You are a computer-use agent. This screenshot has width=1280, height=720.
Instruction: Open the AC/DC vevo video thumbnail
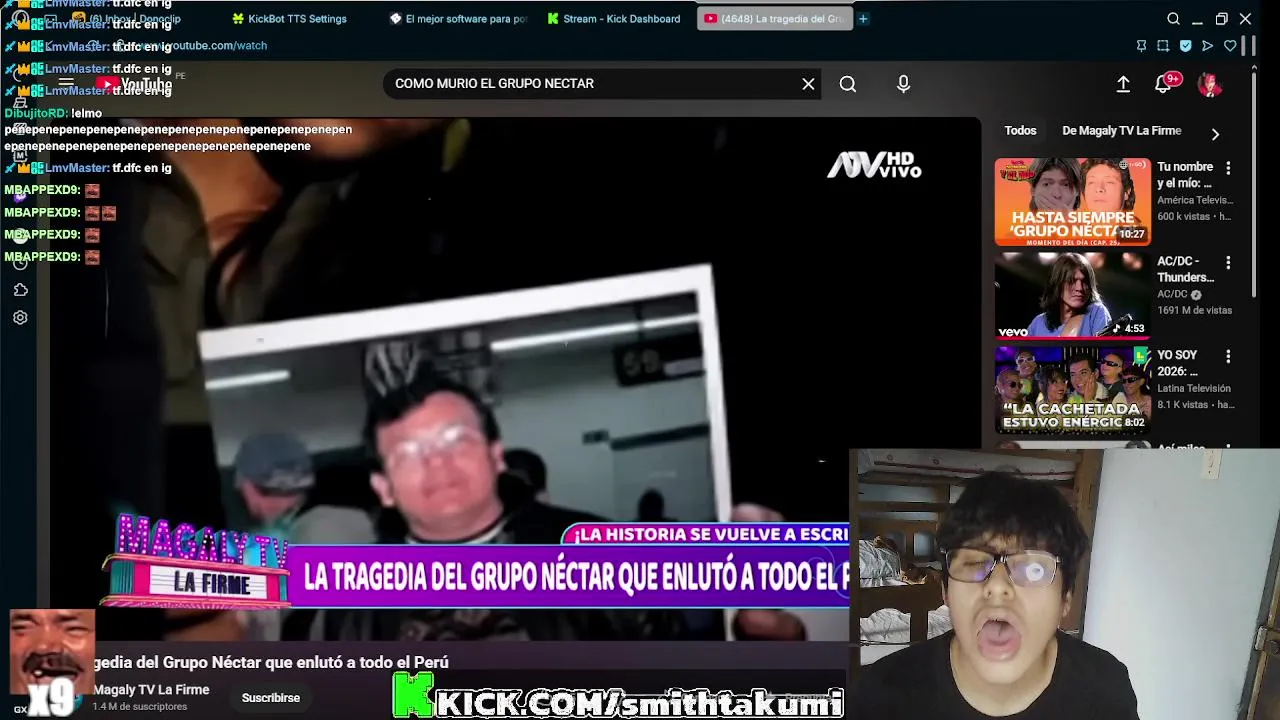[1072, 296]
